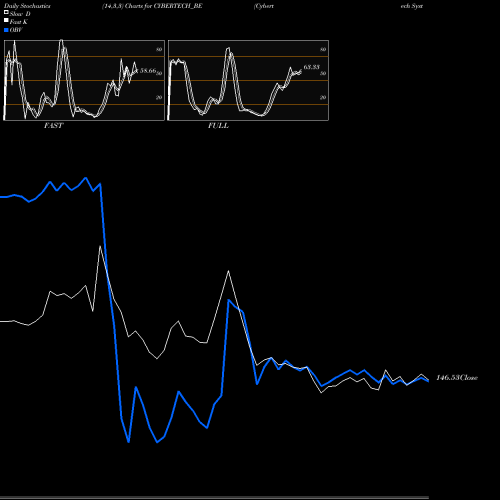Click the '146.53Close' price label
Image resolution: width=500 pixels, height=500 pixels.
[457, 378]
